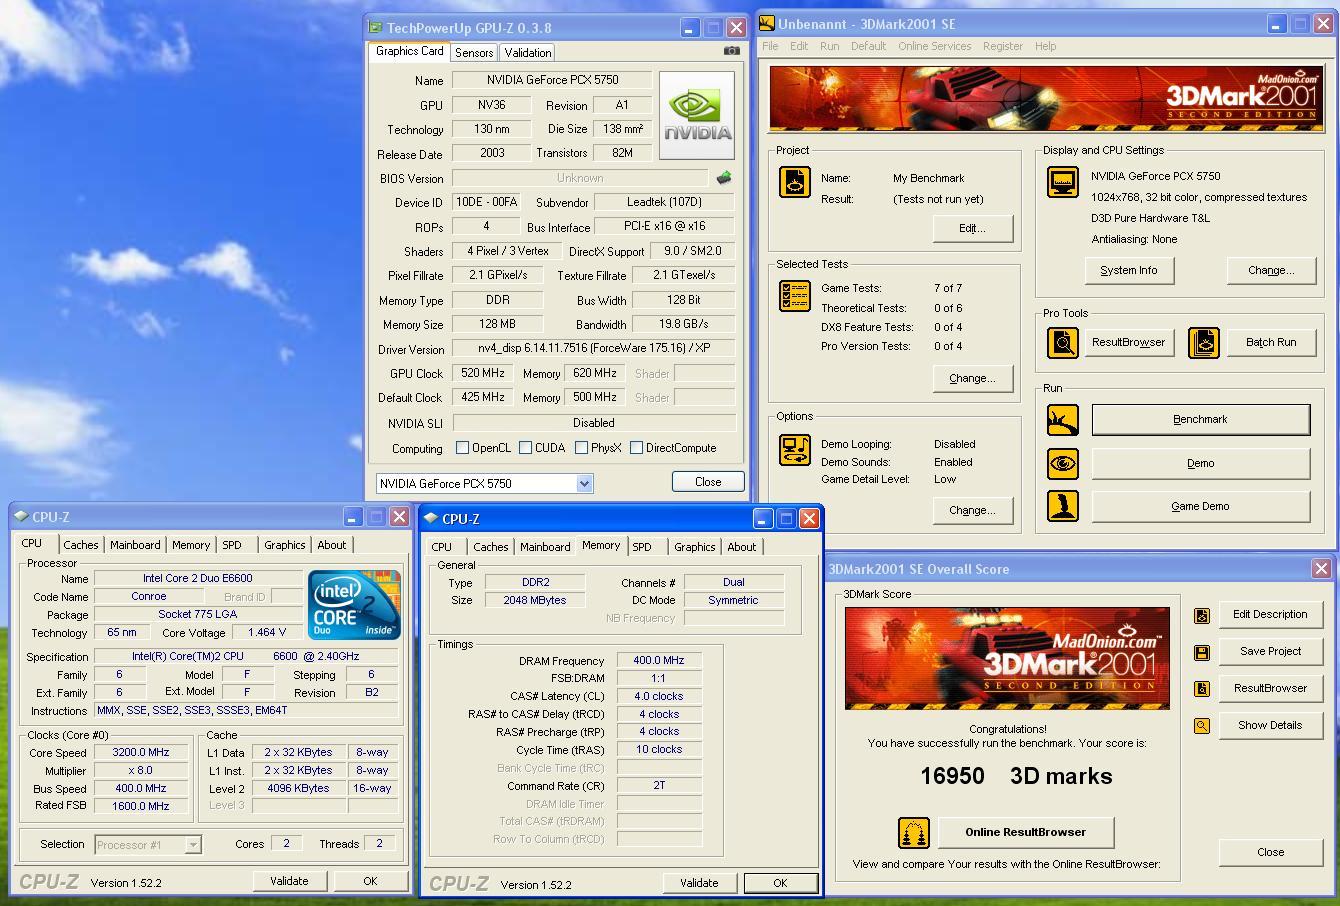Click the Game Demo button

1200,506
